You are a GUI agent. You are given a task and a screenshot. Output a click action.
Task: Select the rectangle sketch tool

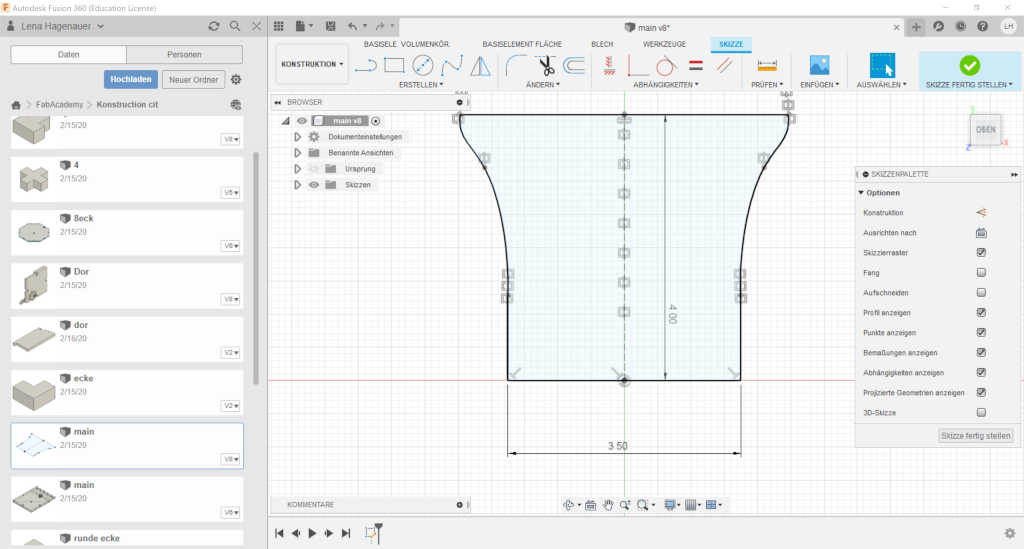pos(394,66)
